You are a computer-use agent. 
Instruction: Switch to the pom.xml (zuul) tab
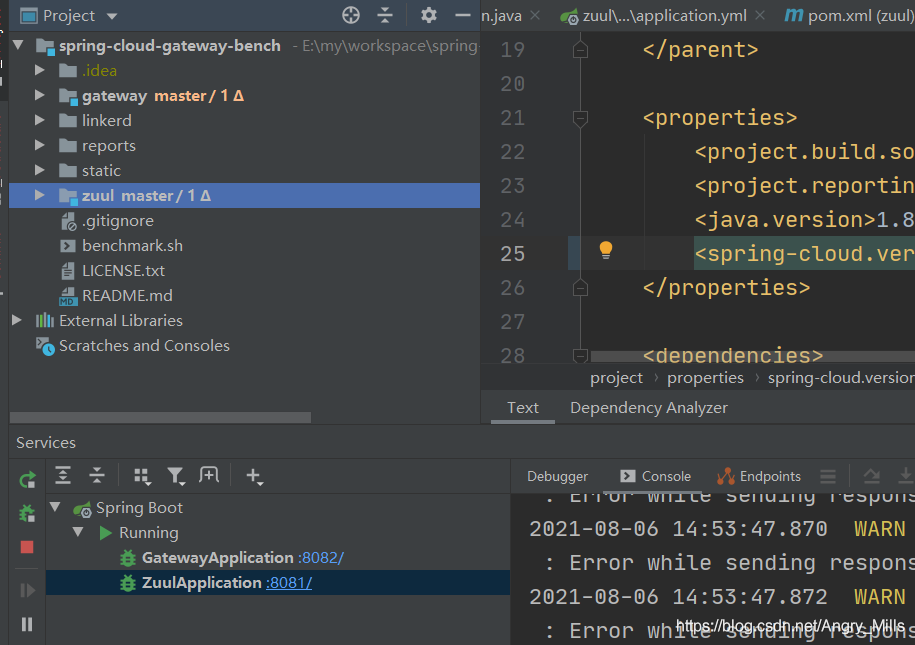(x=849, y=16)
